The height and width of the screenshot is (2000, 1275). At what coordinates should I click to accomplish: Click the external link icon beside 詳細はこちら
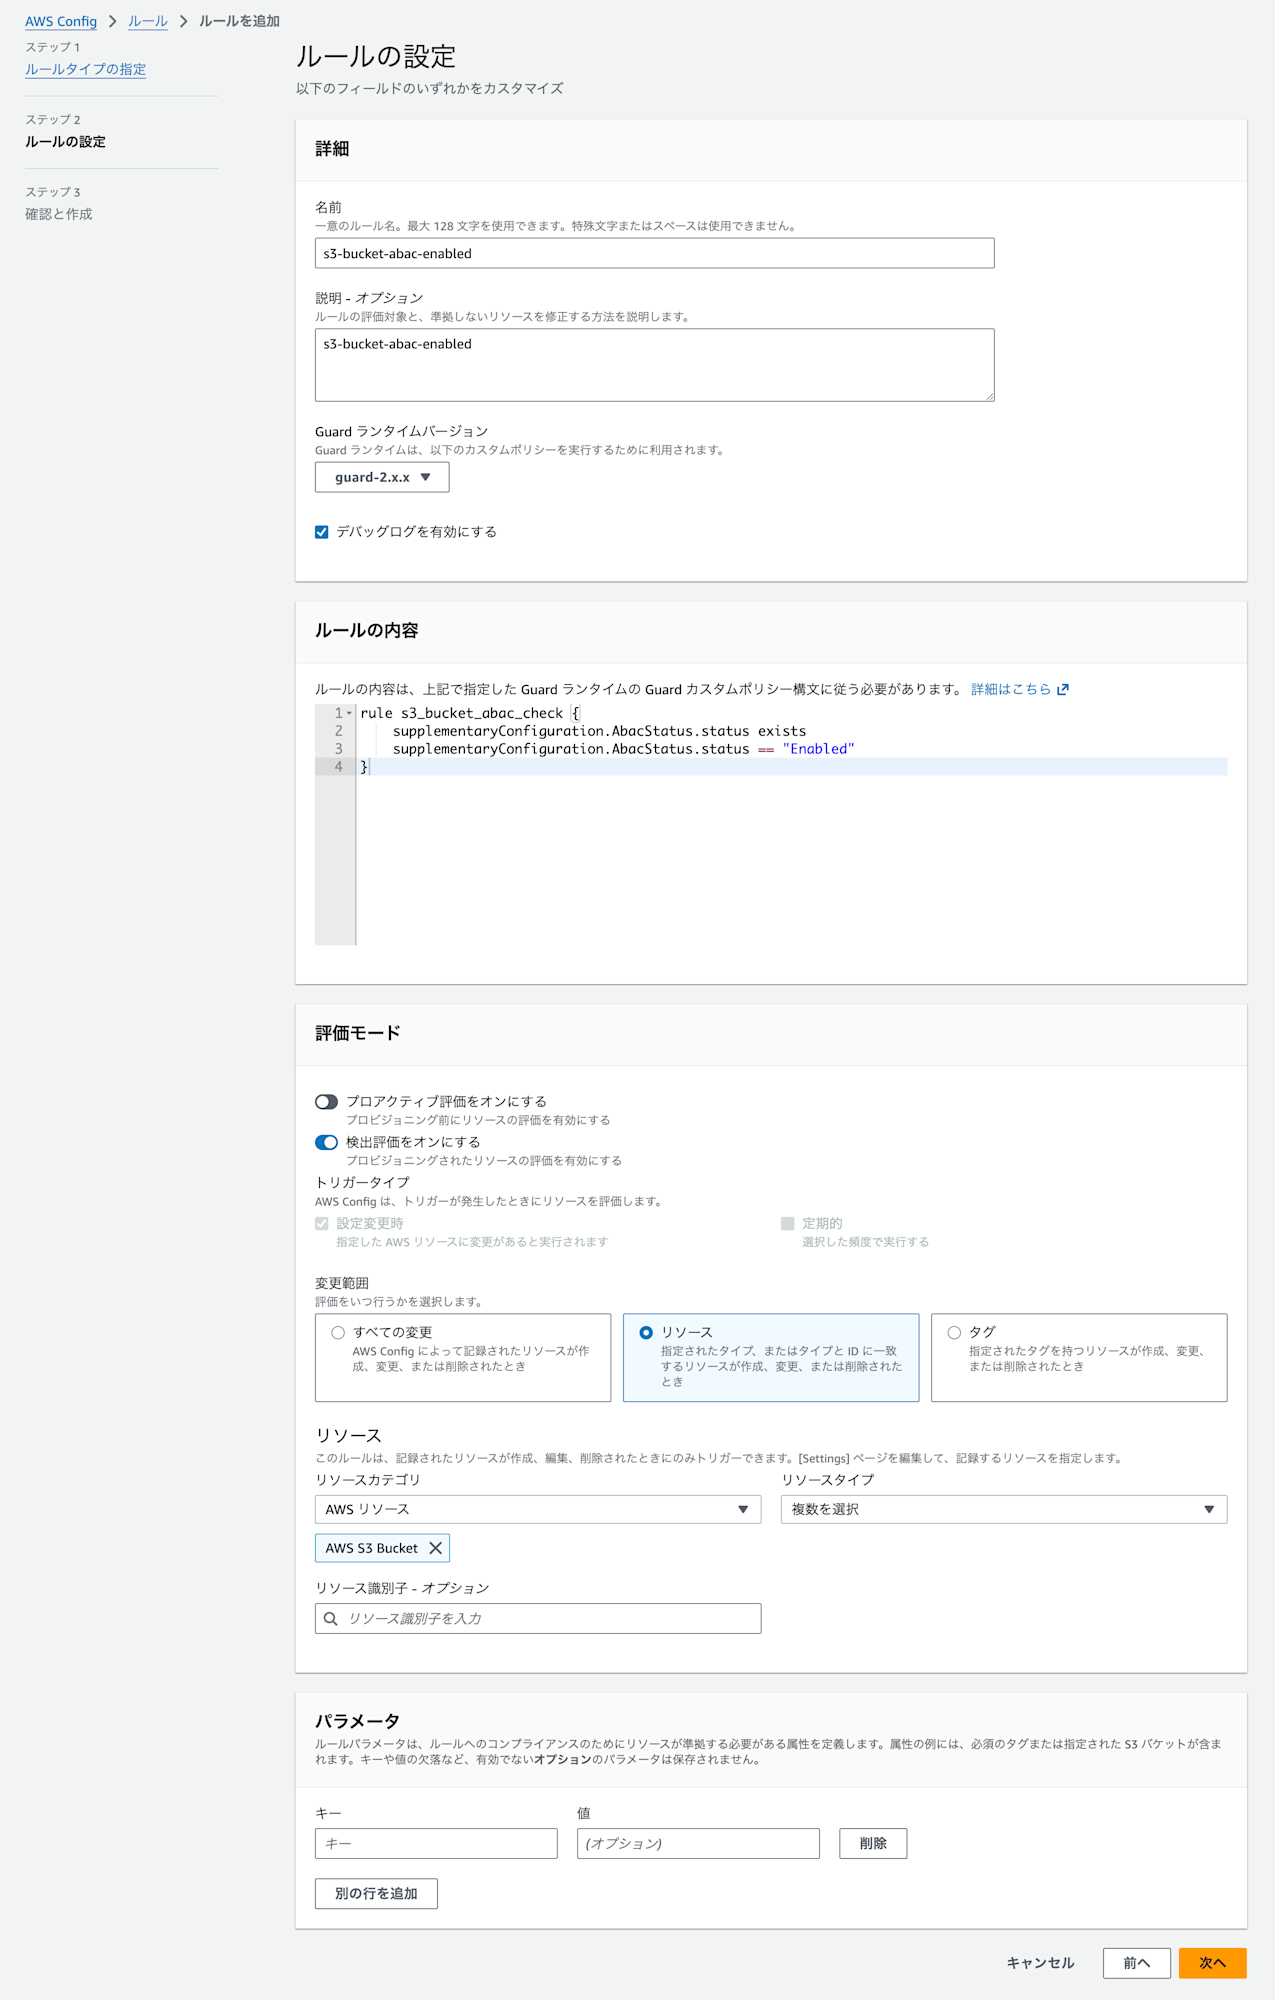pos(1063,689)
